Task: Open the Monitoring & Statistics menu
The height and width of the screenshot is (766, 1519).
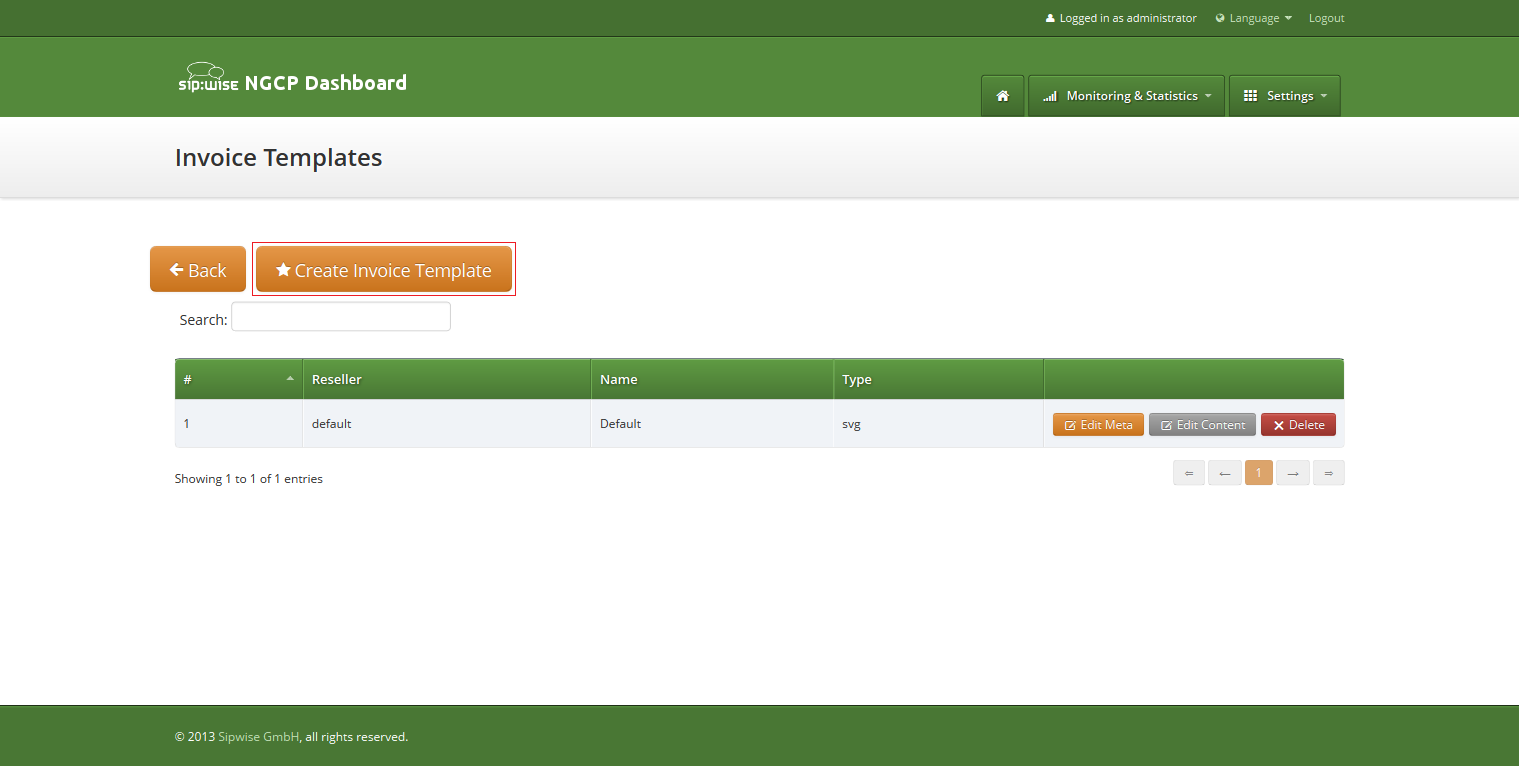Action: [1126, 95]
